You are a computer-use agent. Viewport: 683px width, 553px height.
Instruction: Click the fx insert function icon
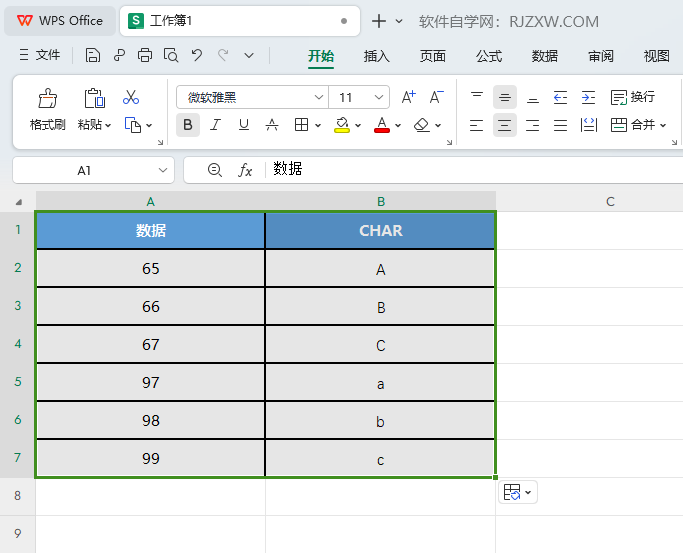(245, 170)
